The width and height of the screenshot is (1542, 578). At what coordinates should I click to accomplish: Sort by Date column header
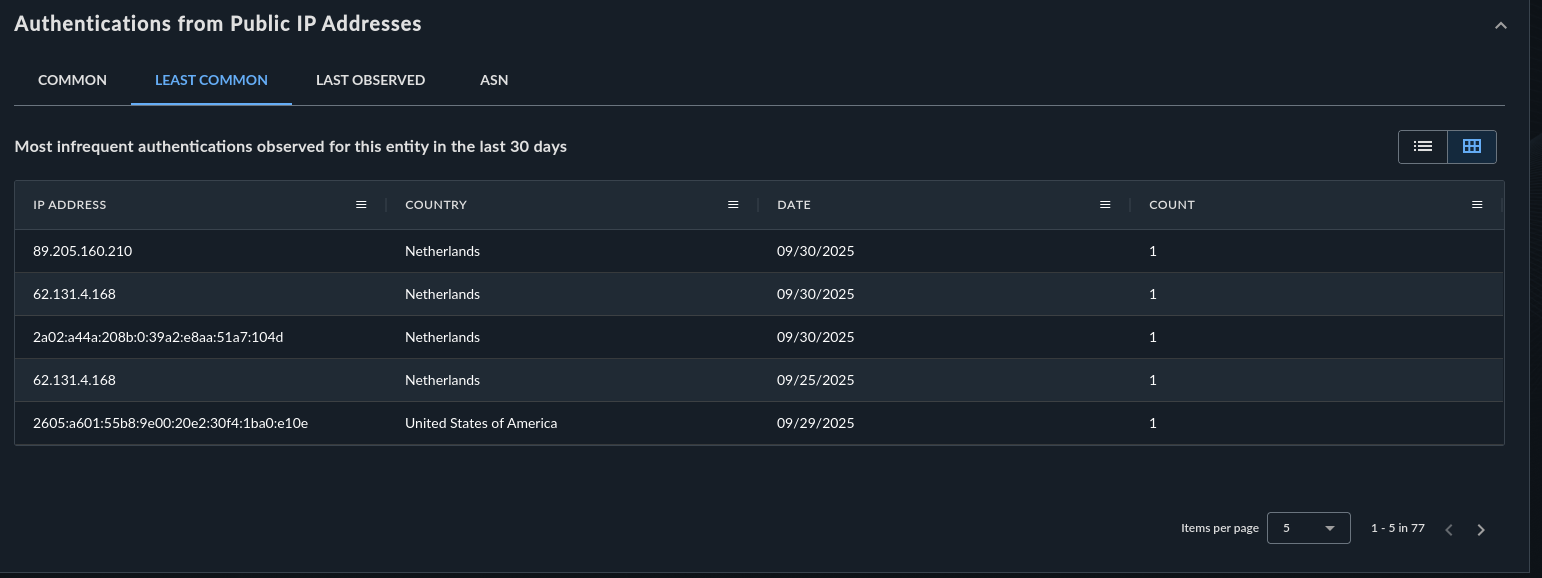click(794, 205)
